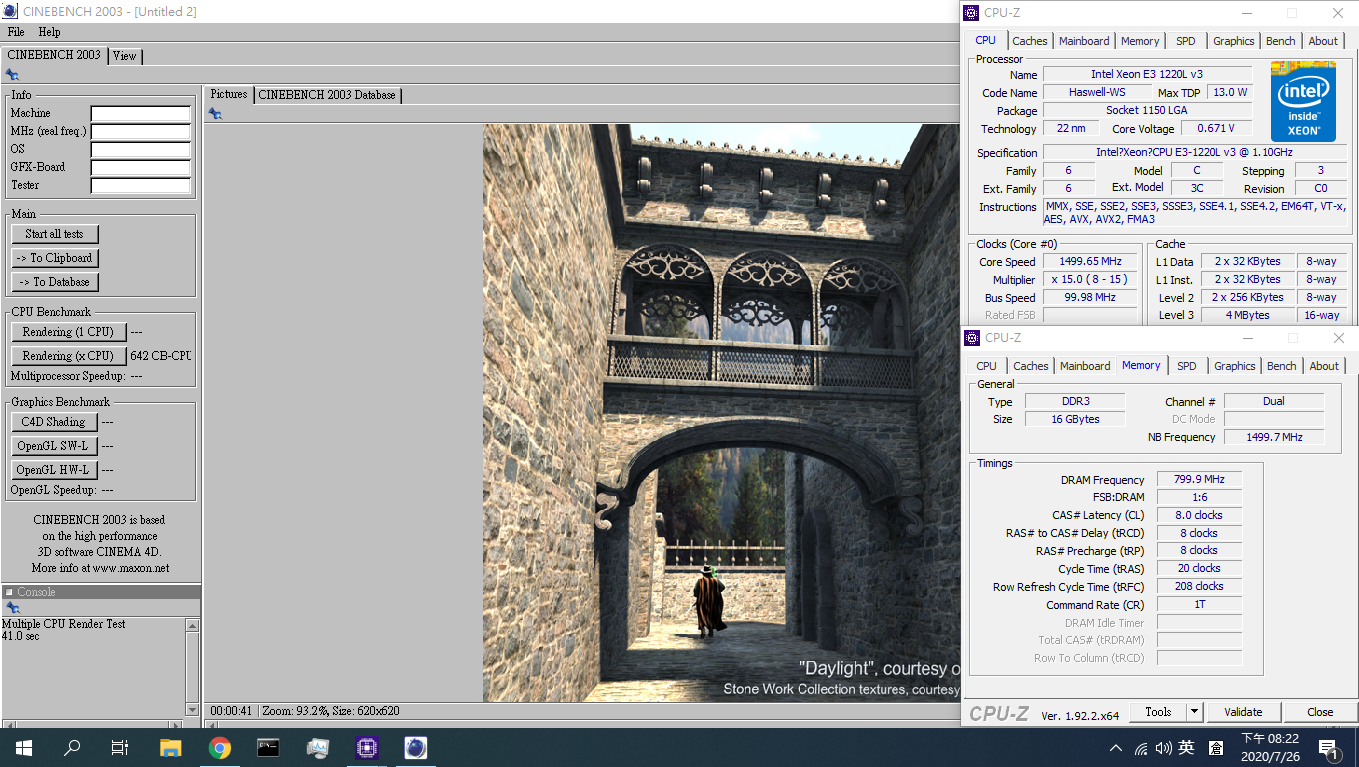Open Bench tab in upper CPU-Z window
This screenshot has height=767, width=1359.
point(1281,41)
